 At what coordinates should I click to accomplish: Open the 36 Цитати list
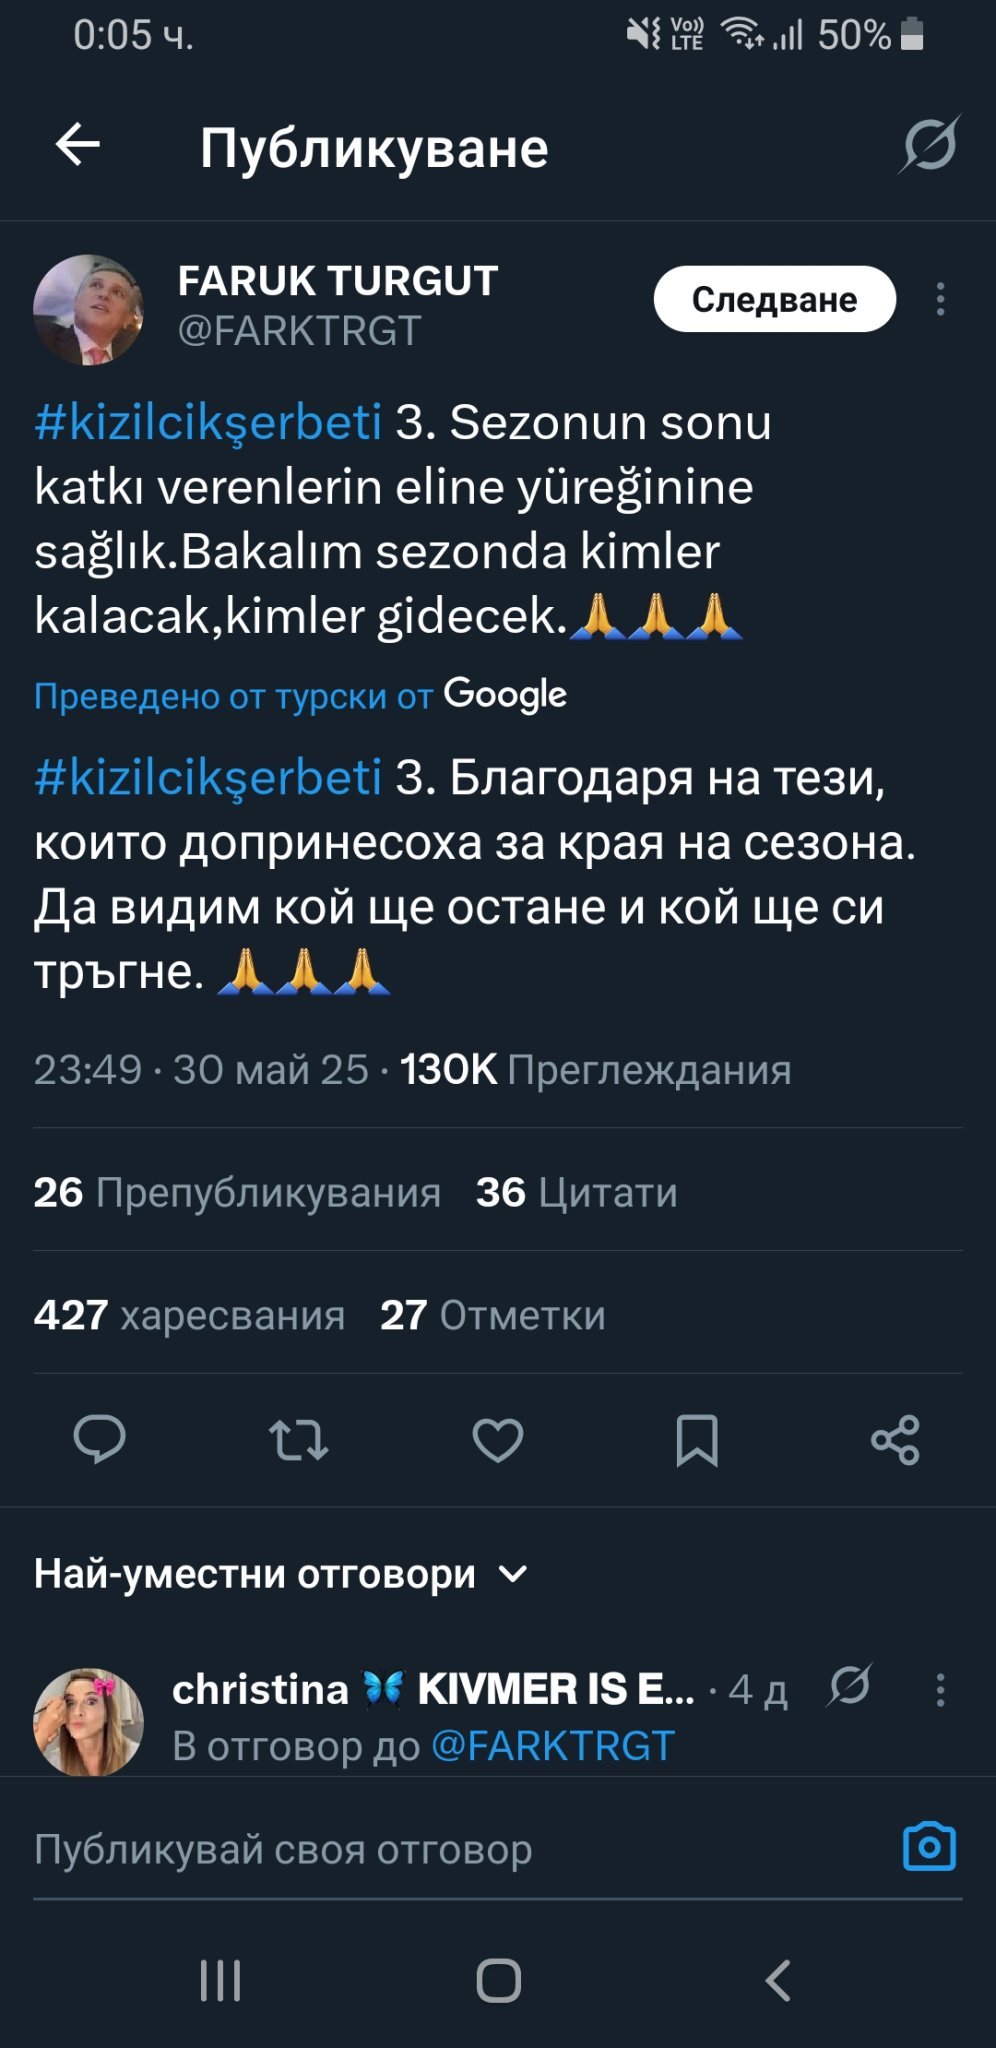click(x=576, y=1192)
